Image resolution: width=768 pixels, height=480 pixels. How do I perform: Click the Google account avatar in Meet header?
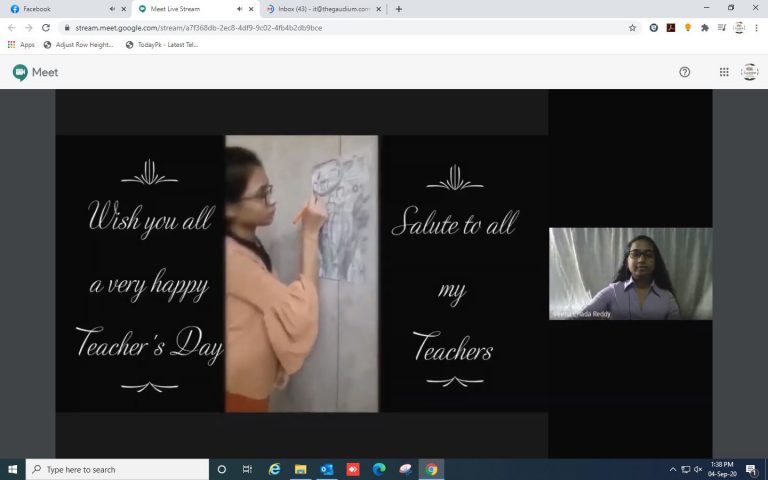pos(749,72)
